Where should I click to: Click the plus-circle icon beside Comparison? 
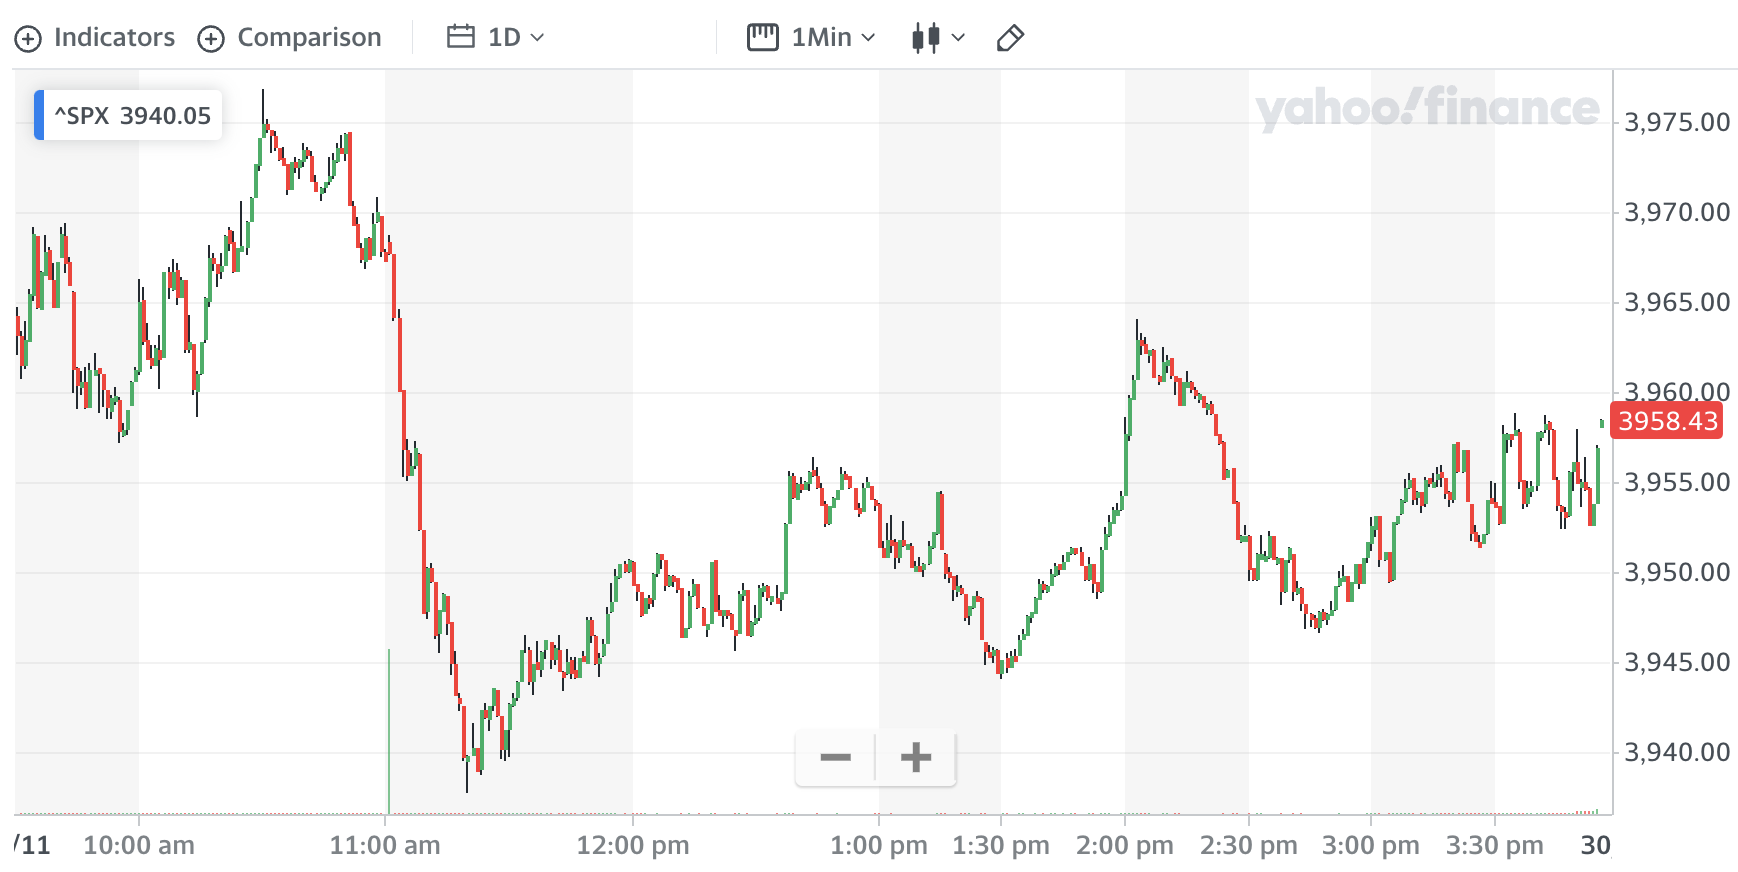pyautogui.click(x=211, y=39)
